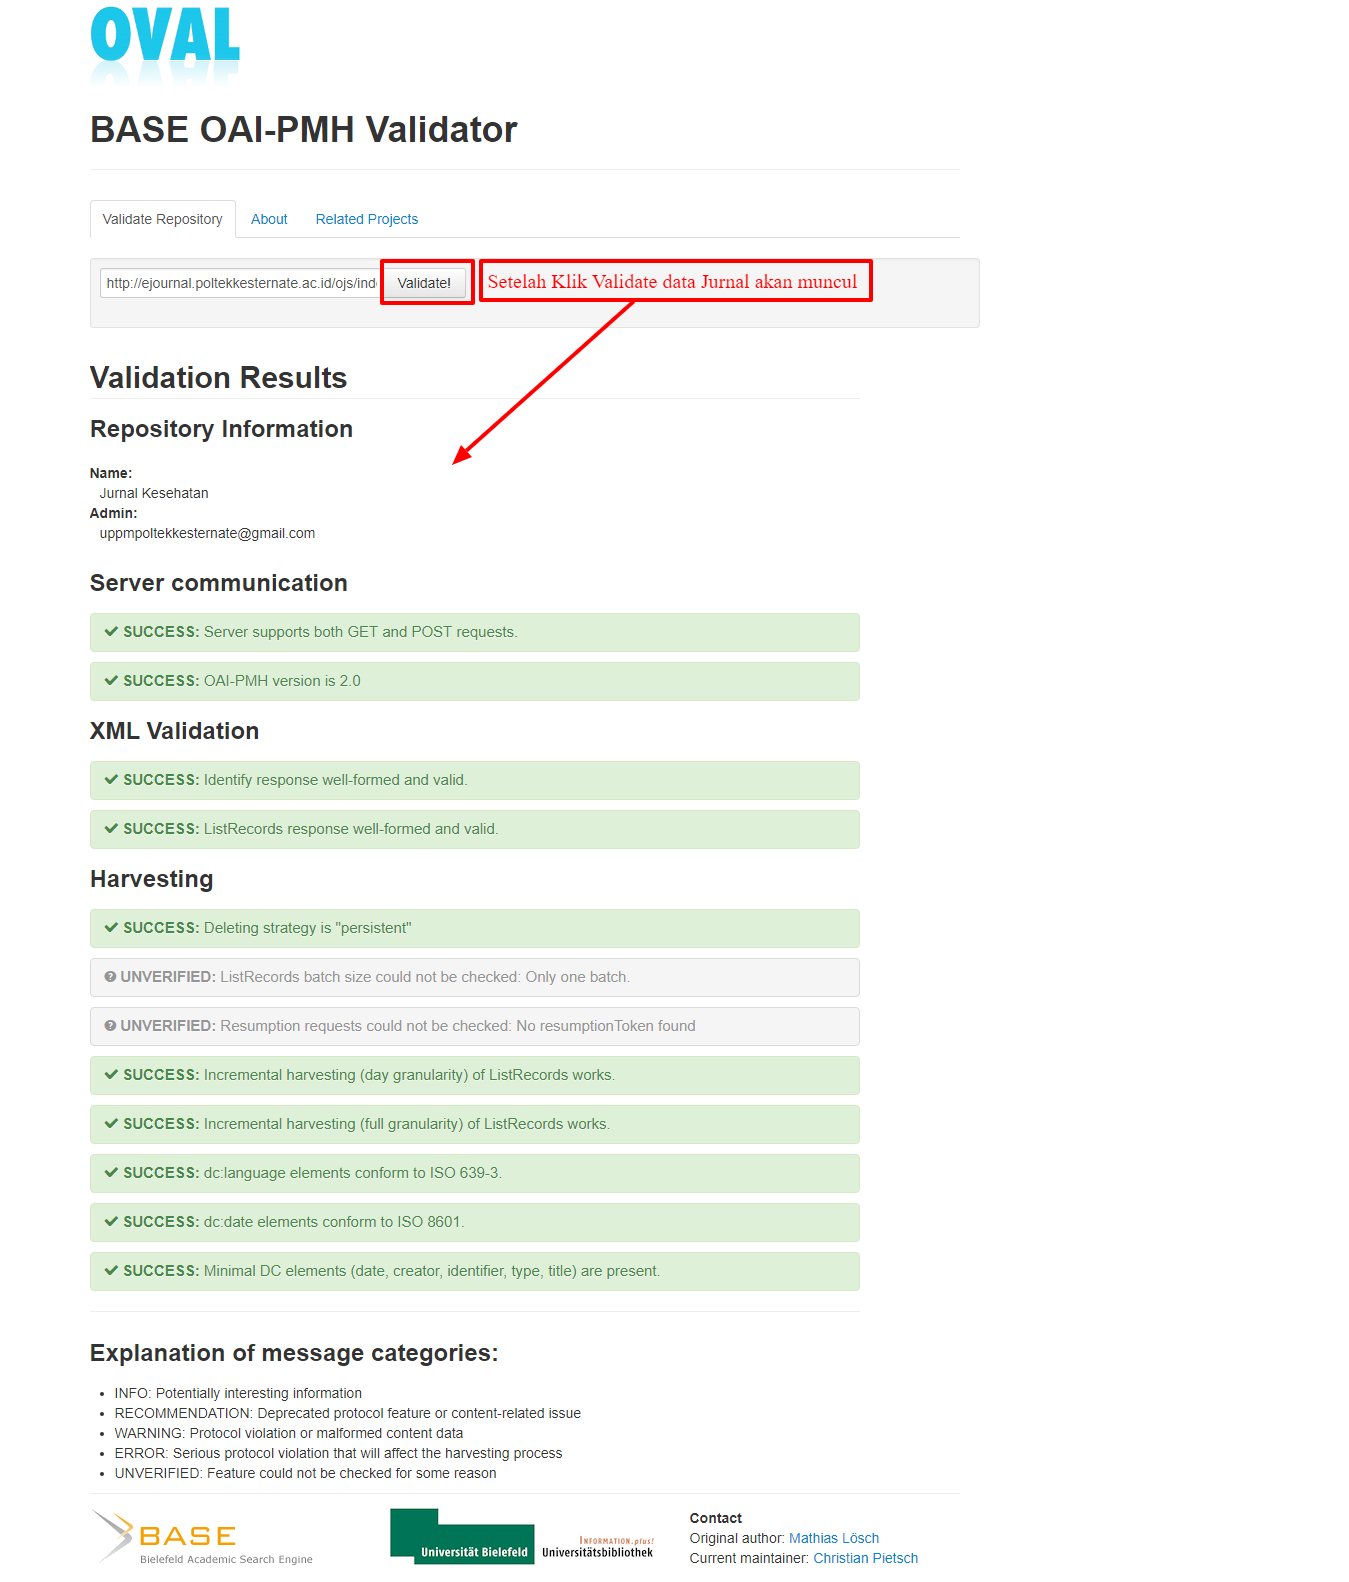Click the admin email uppmpoltekkesternate@gmail.com
This screenshot has height=1582, width=1349.
(207, 533)
